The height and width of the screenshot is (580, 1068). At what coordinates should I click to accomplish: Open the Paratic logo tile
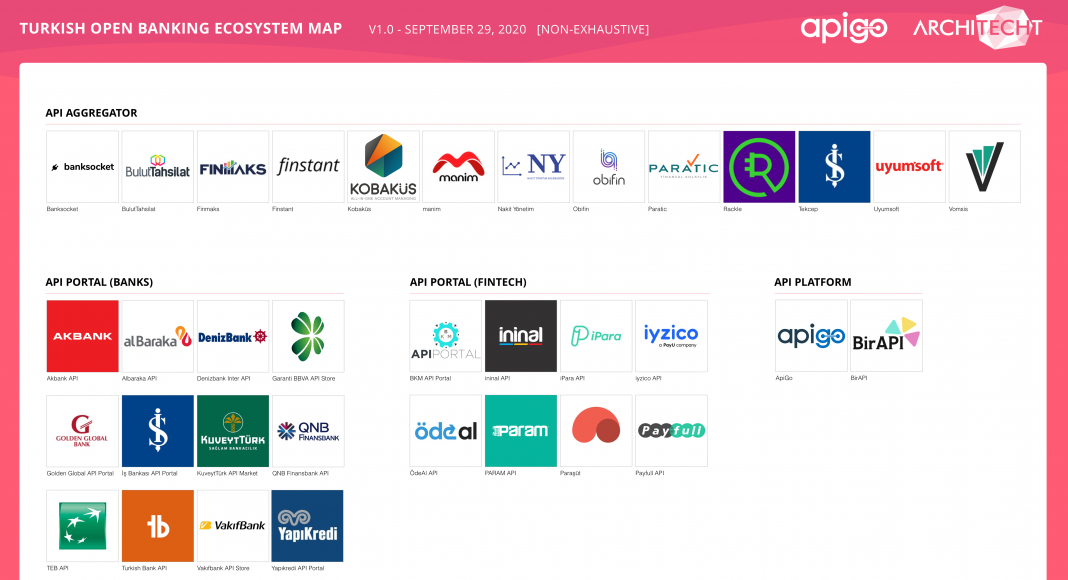pyautogui.click(x=684, y=167)
